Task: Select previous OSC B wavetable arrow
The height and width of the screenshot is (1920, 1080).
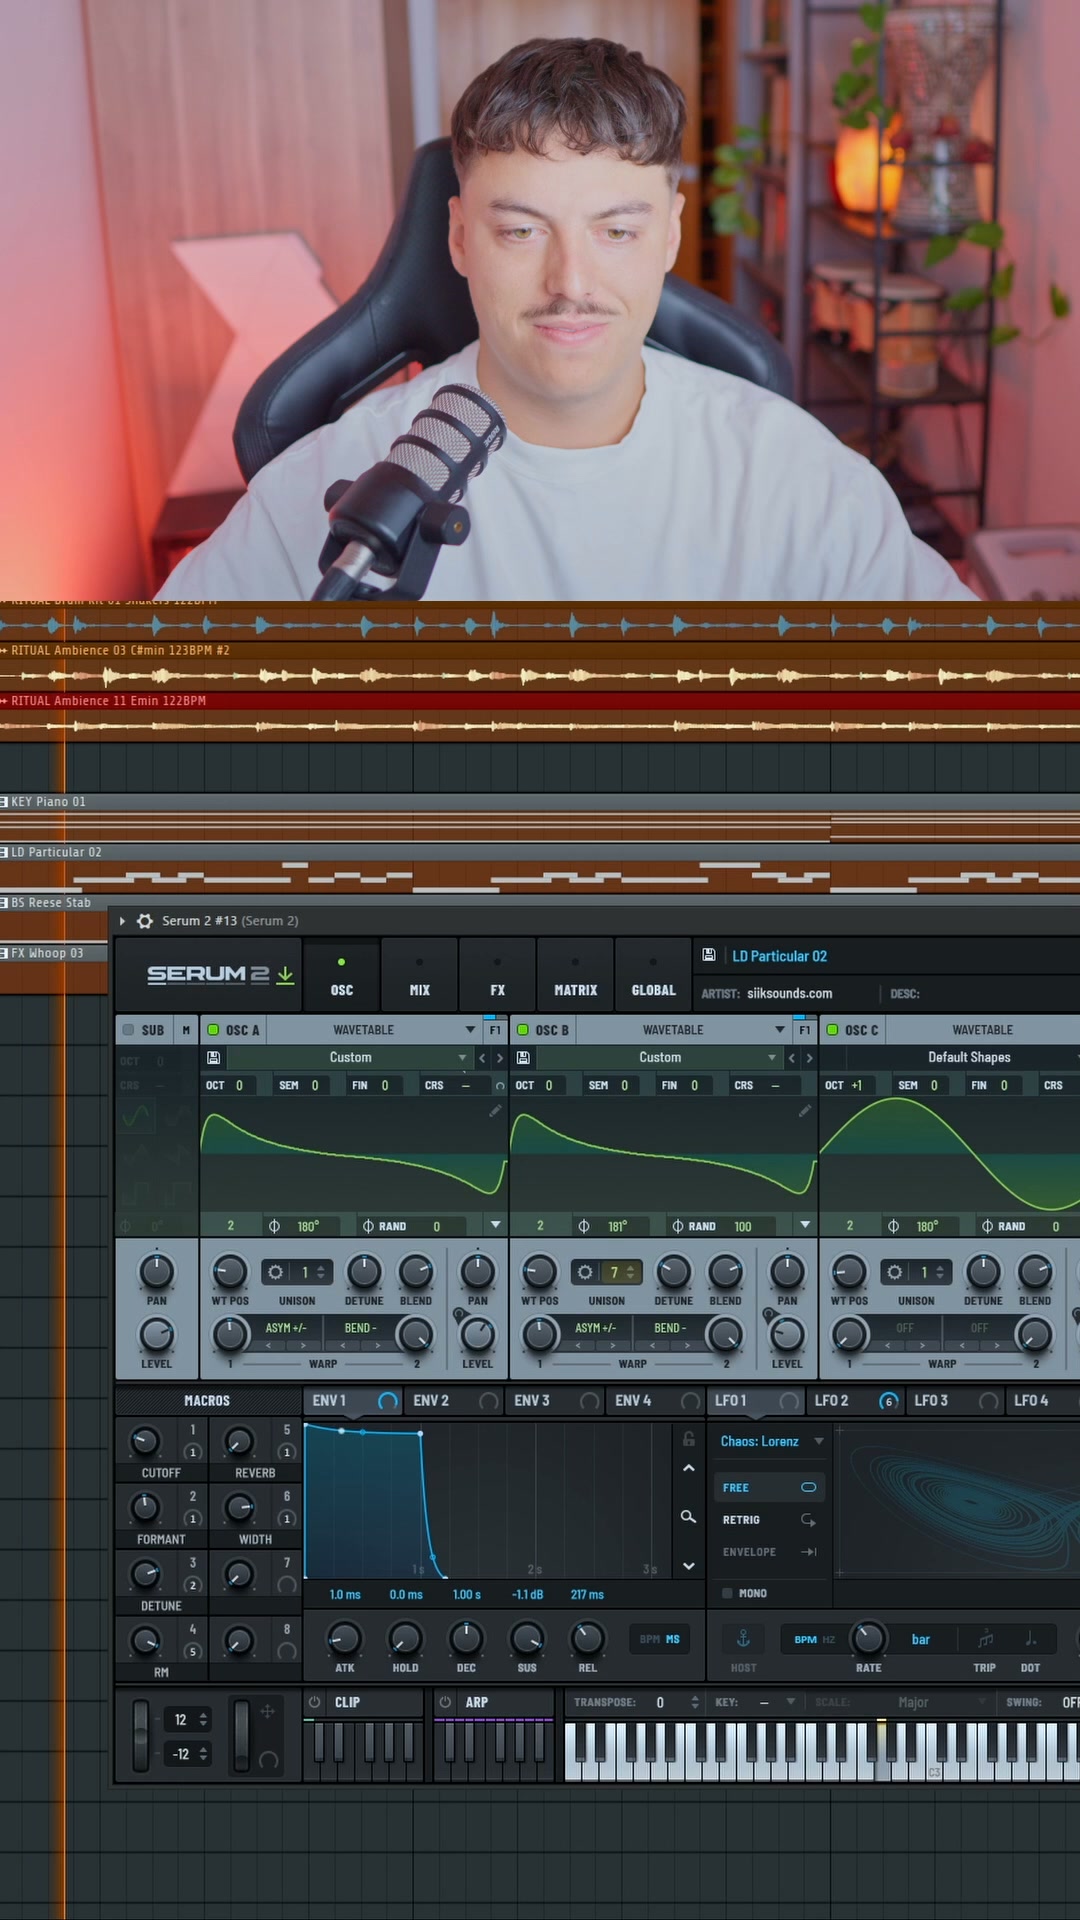Action: (792, 1057)
